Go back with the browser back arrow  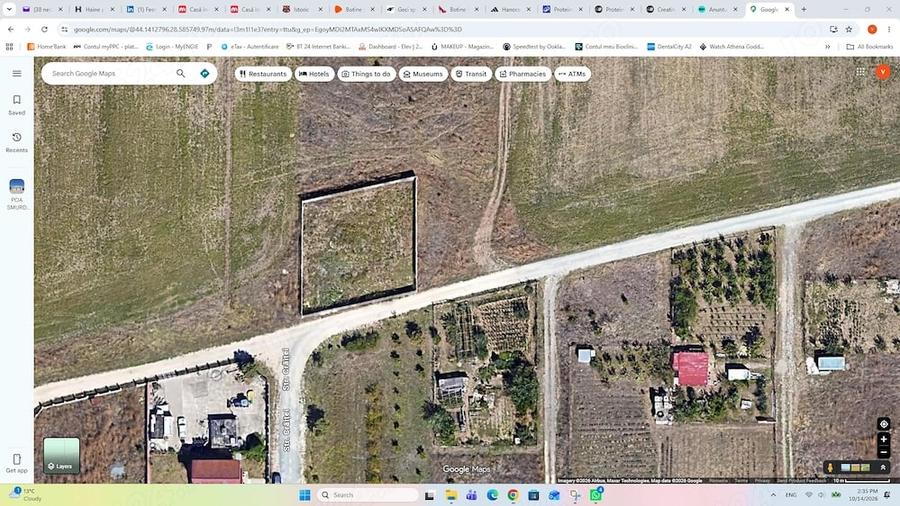coord(11,29)
